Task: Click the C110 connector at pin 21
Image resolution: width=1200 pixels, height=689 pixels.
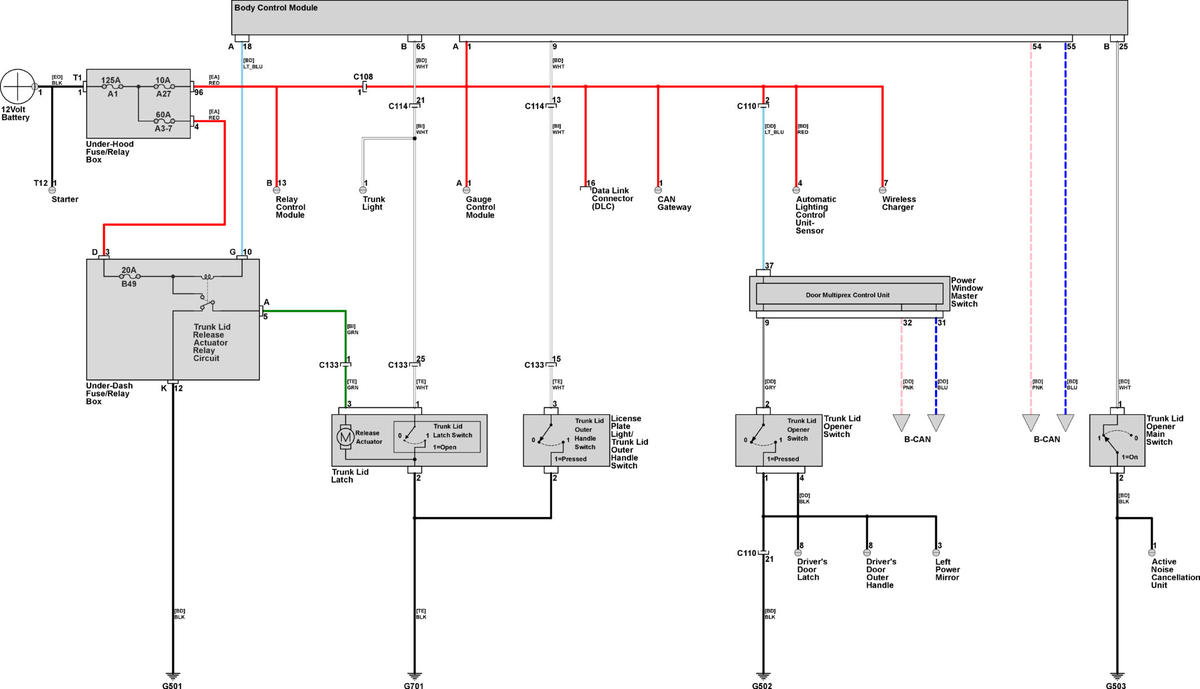Action: (x=762, y=553)
